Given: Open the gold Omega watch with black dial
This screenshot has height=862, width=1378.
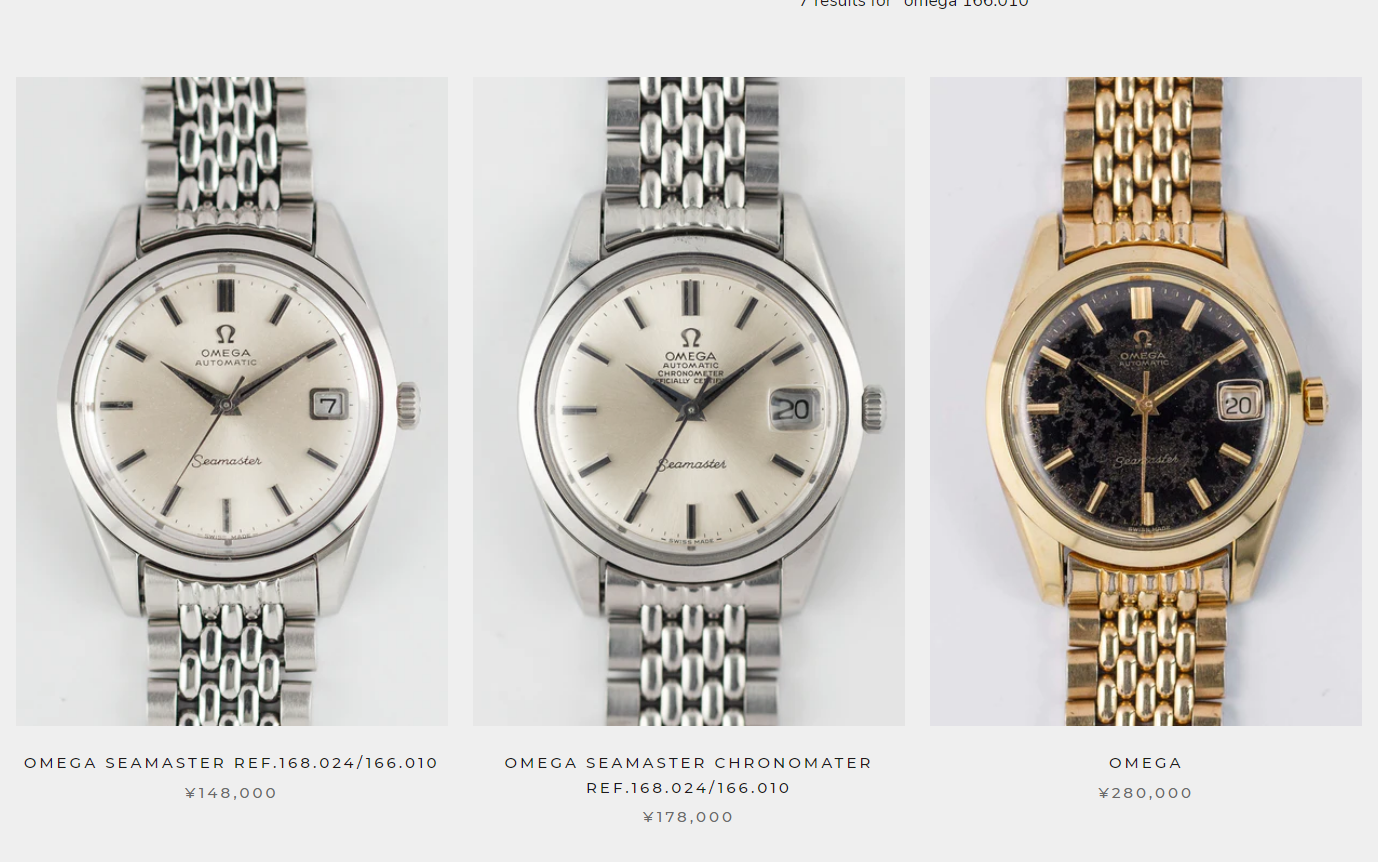Looking at the screenshot, I should (x=1146, y=401).
